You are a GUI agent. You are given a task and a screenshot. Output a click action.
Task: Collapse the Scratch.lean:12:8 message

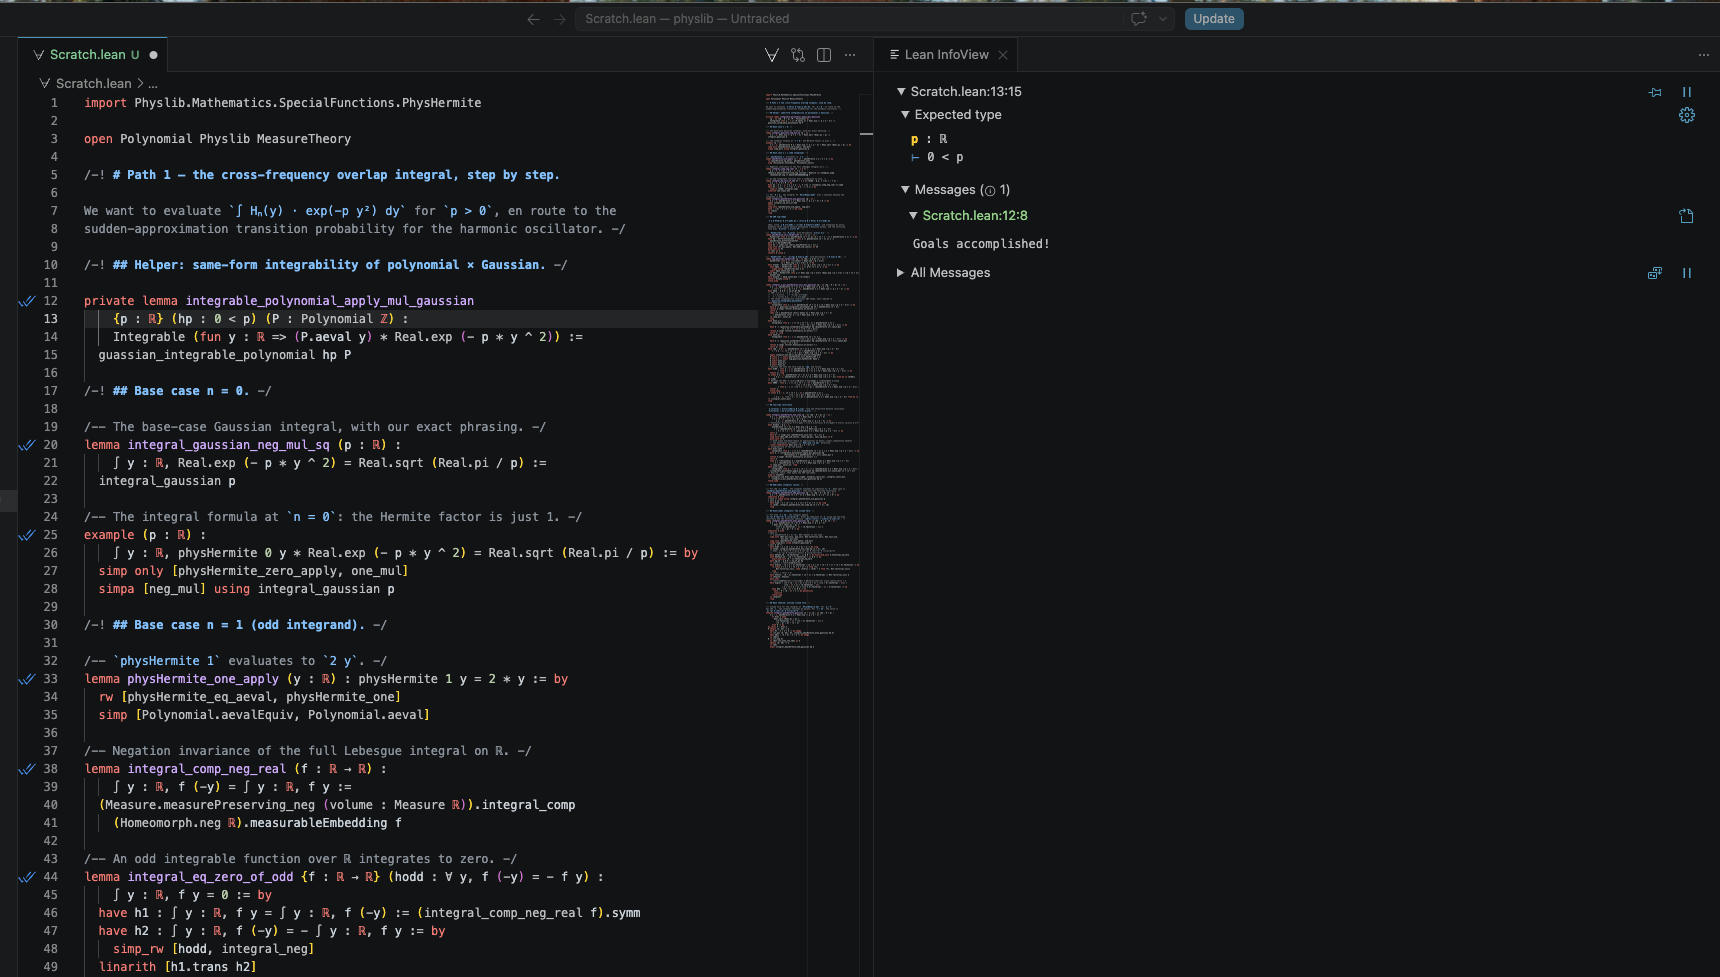913,216
